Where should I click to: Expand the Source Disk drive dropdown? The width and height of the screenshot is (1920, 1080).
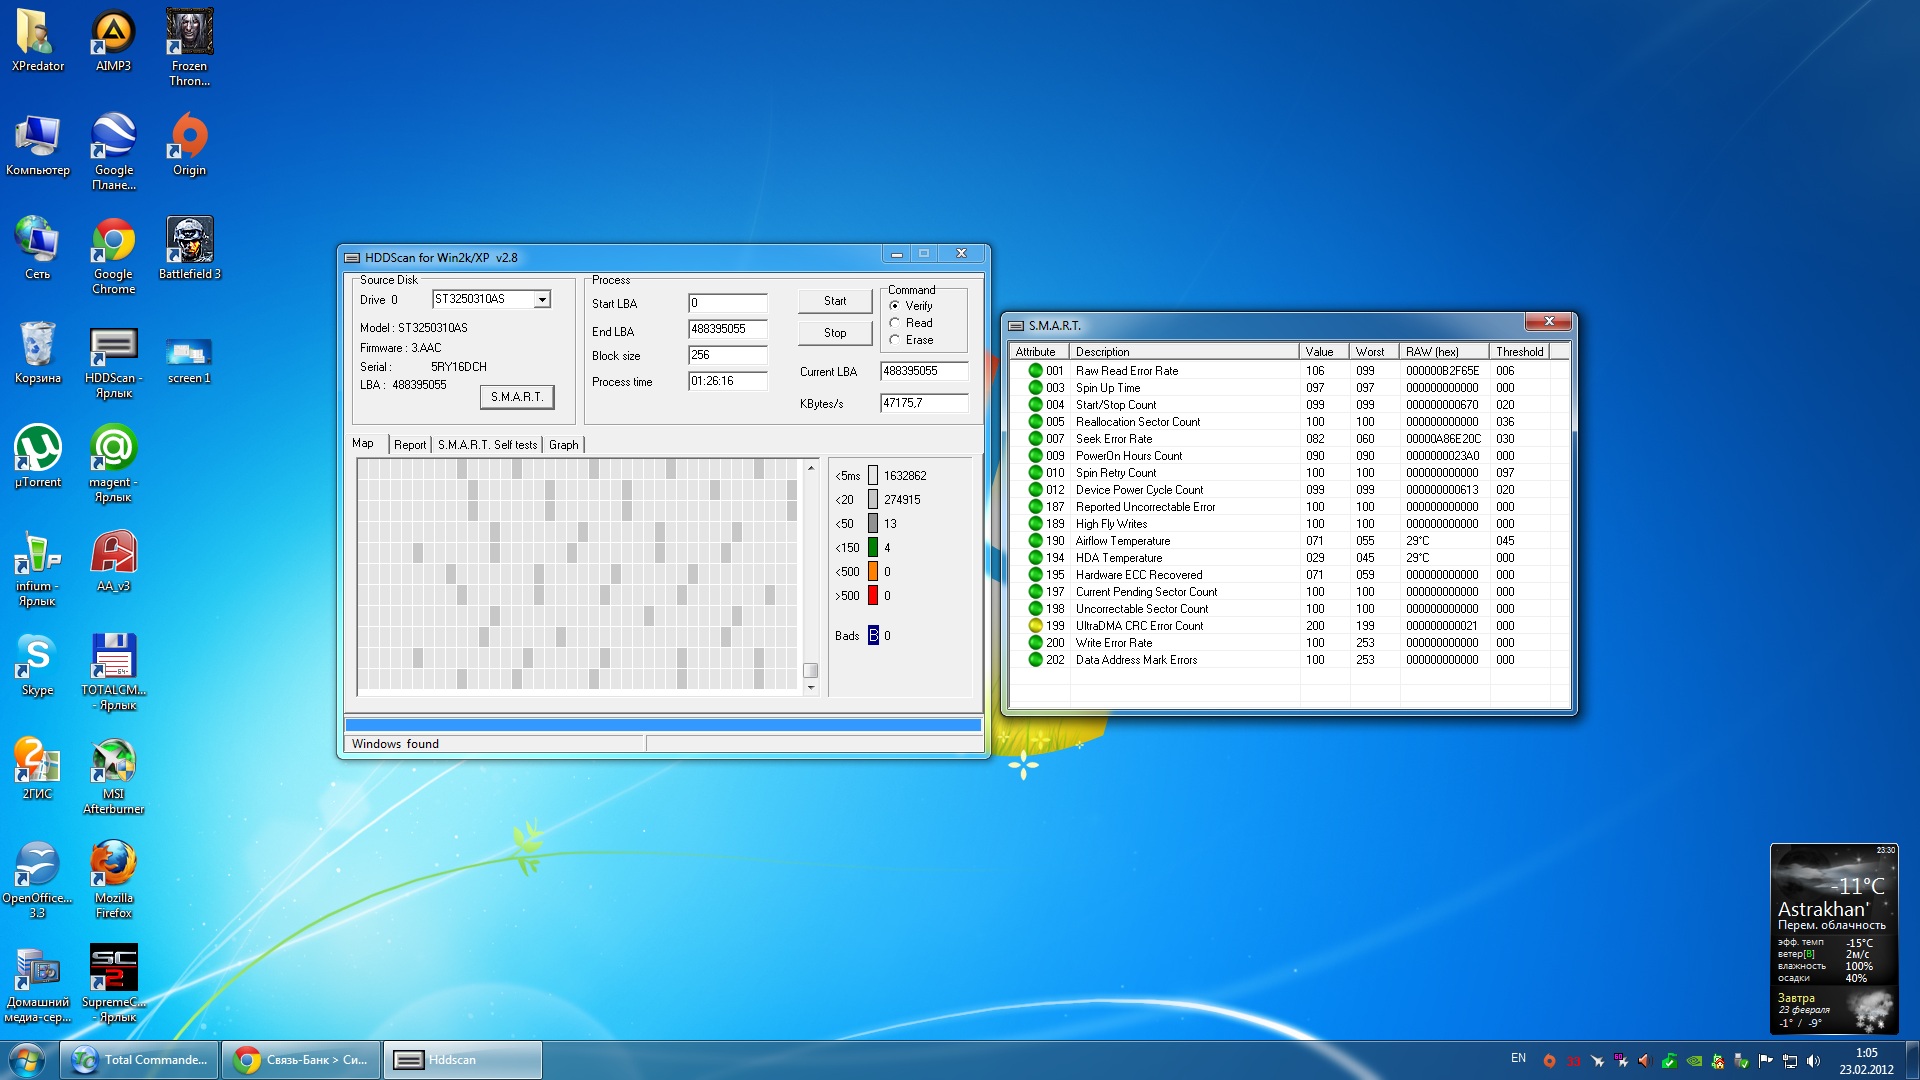tap(542, 299)
